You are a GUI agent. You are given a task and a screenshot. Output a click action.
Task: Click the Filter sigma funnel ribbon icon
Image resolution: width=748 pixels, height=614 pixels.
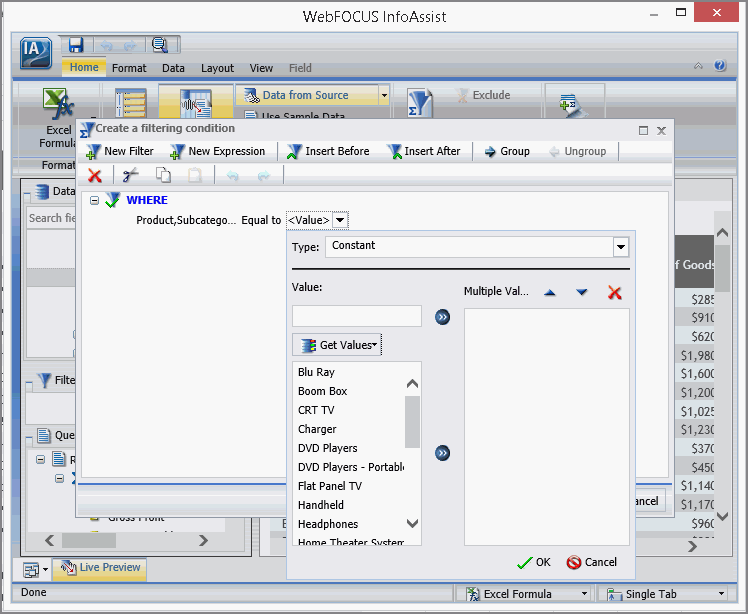(420, 103)
